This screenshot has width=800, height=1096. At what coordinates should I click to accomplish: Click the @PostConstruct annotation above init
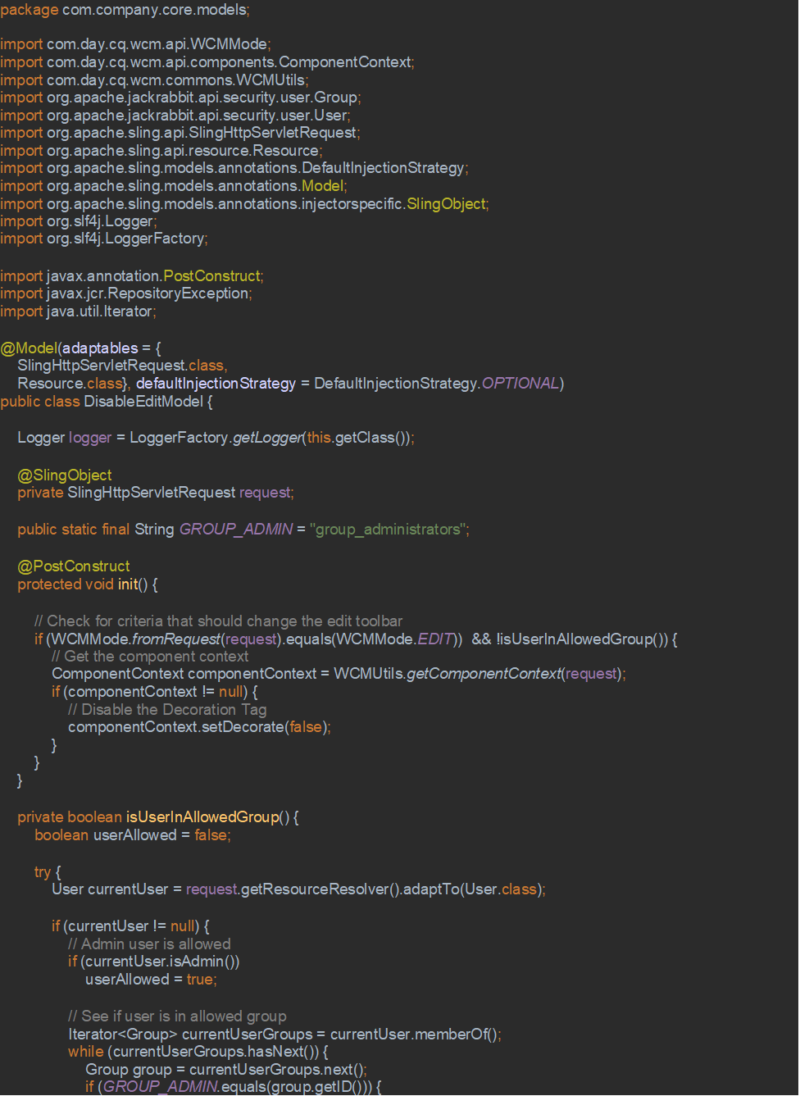pyautogui.click(x=73, y=566)
